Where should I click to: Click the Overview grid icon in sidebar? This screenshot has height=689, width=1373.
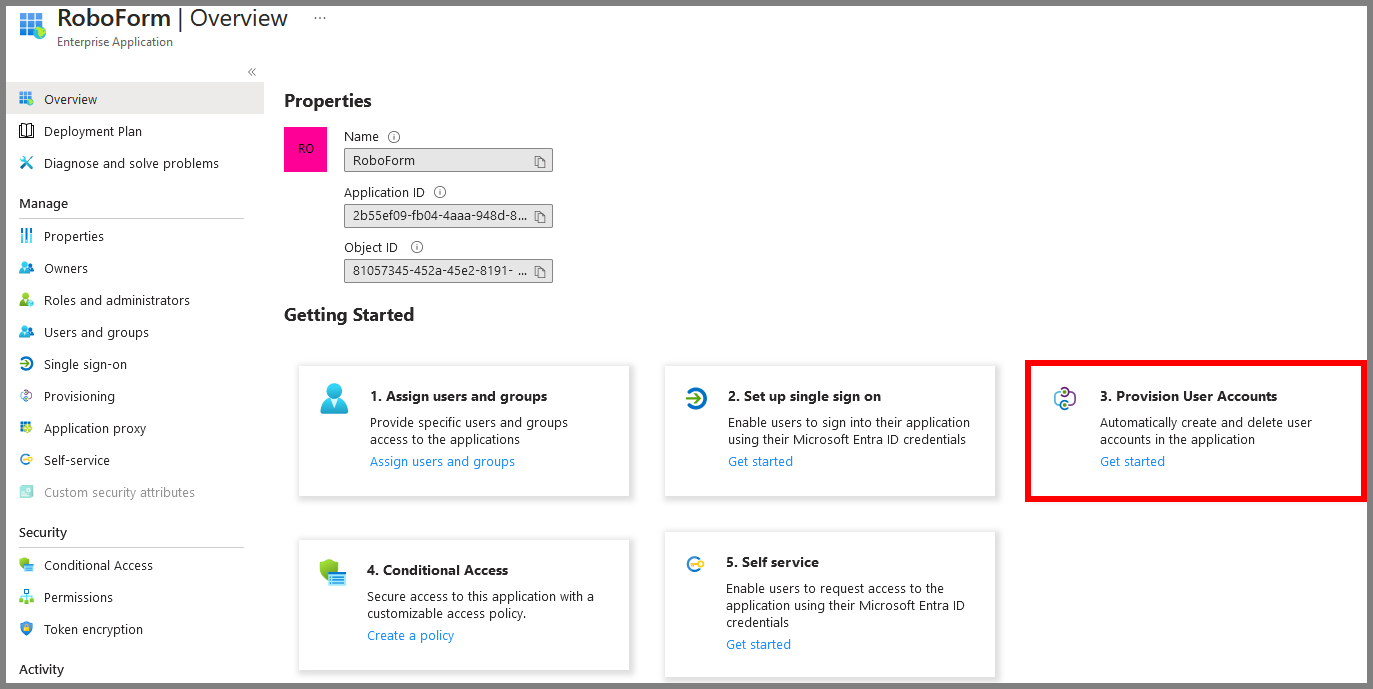pos(26,99)
